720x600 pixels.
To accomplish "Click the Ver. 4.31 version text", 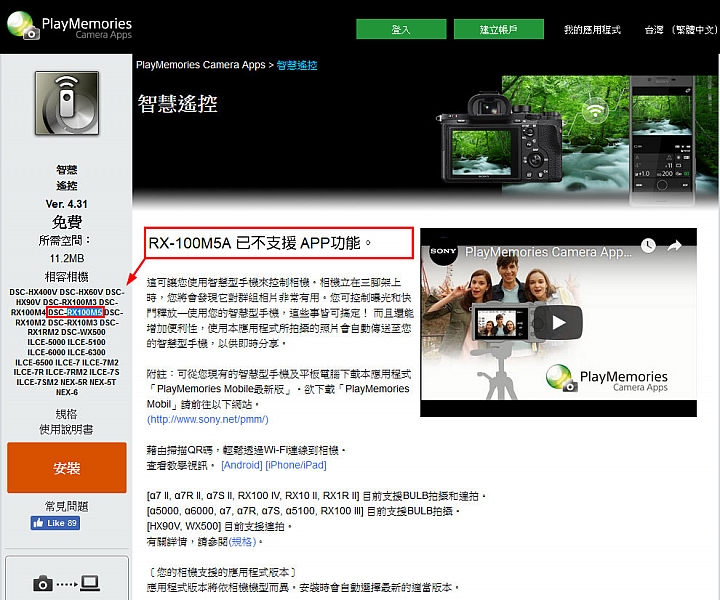I will 67,204.
